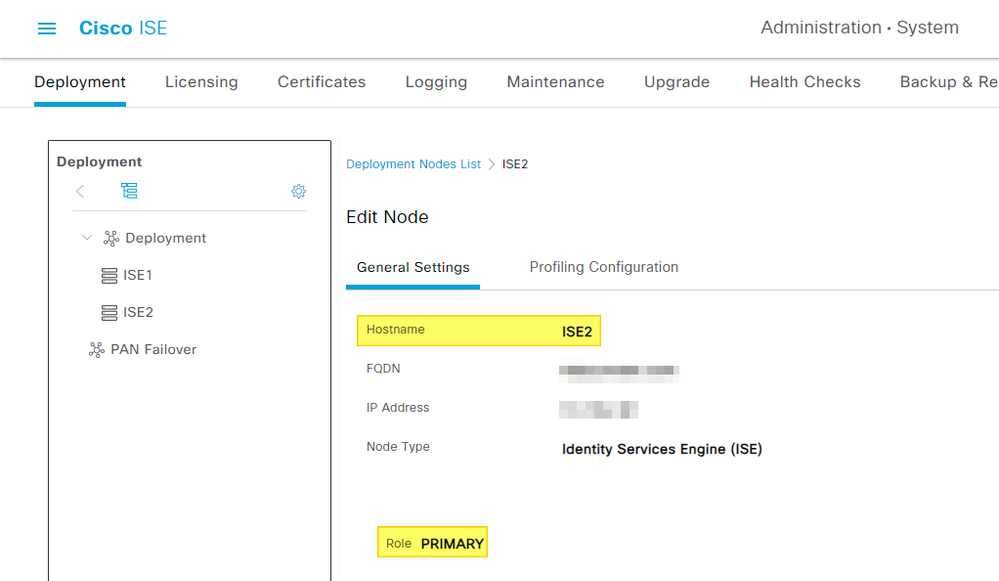The height and width of the screenshot is (581, 999).
Task: Click the Hostname field label
Action: click(x=396, y=329)
